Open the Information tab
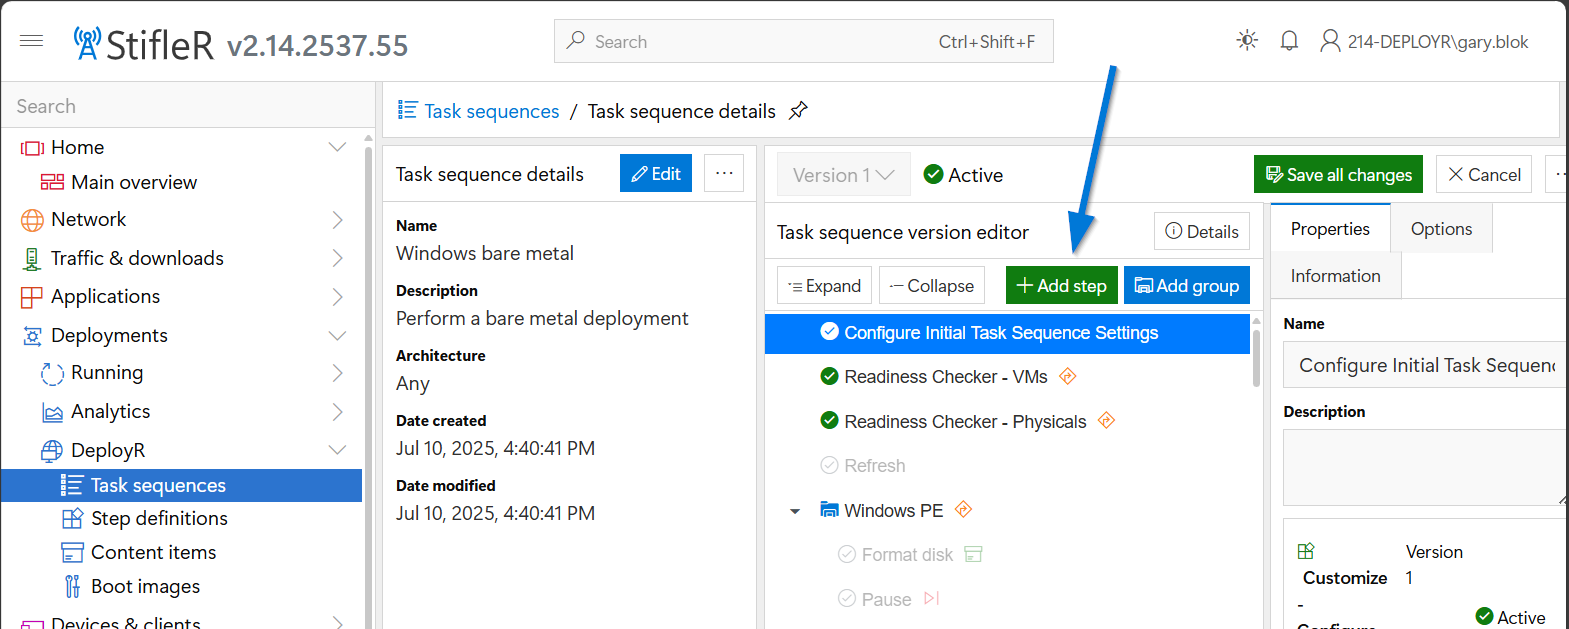Image resolution: width=1569 pixels, height=629 pixels. click(1335, 276)
